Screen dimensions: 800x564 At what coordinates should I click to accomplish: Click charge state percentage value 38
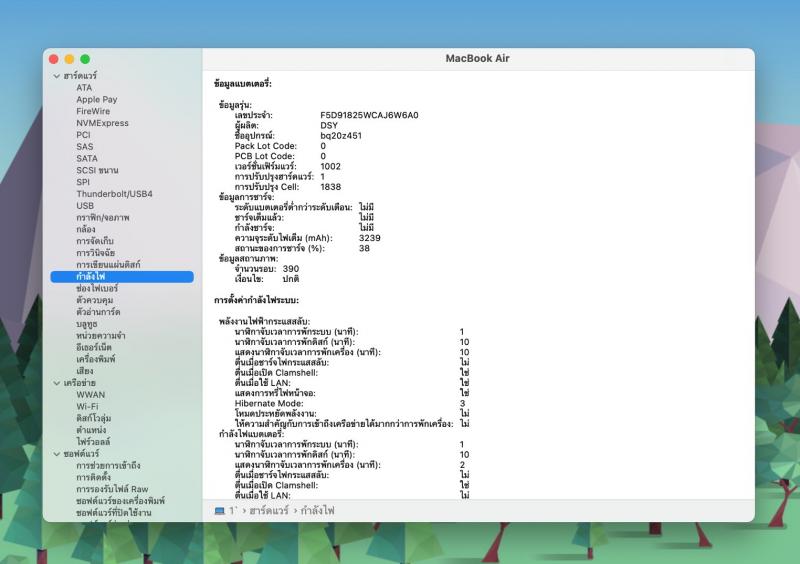coord(364,248)
